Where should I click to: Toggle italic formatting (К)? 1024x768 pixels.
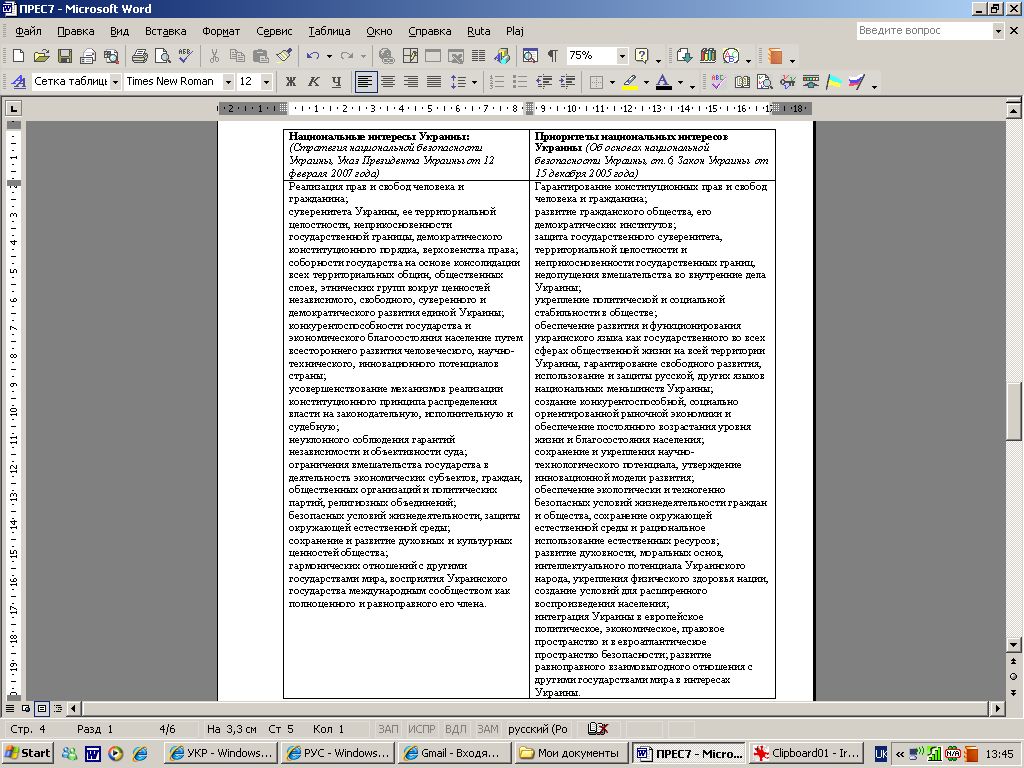click(x=313, y=82)
